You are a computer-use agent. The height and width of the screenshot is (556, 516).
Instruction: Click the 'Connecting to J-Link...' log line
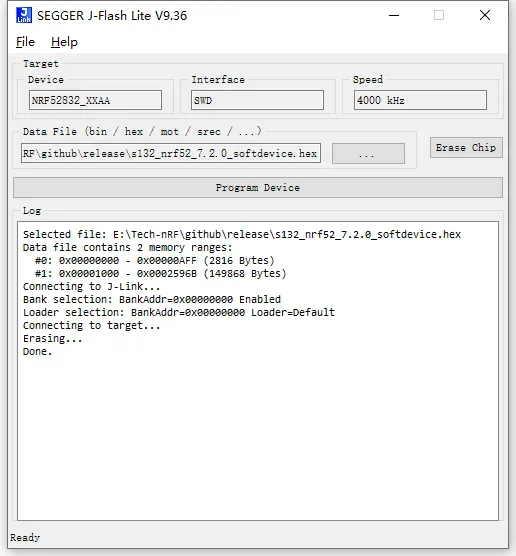(x=91, y=286)
